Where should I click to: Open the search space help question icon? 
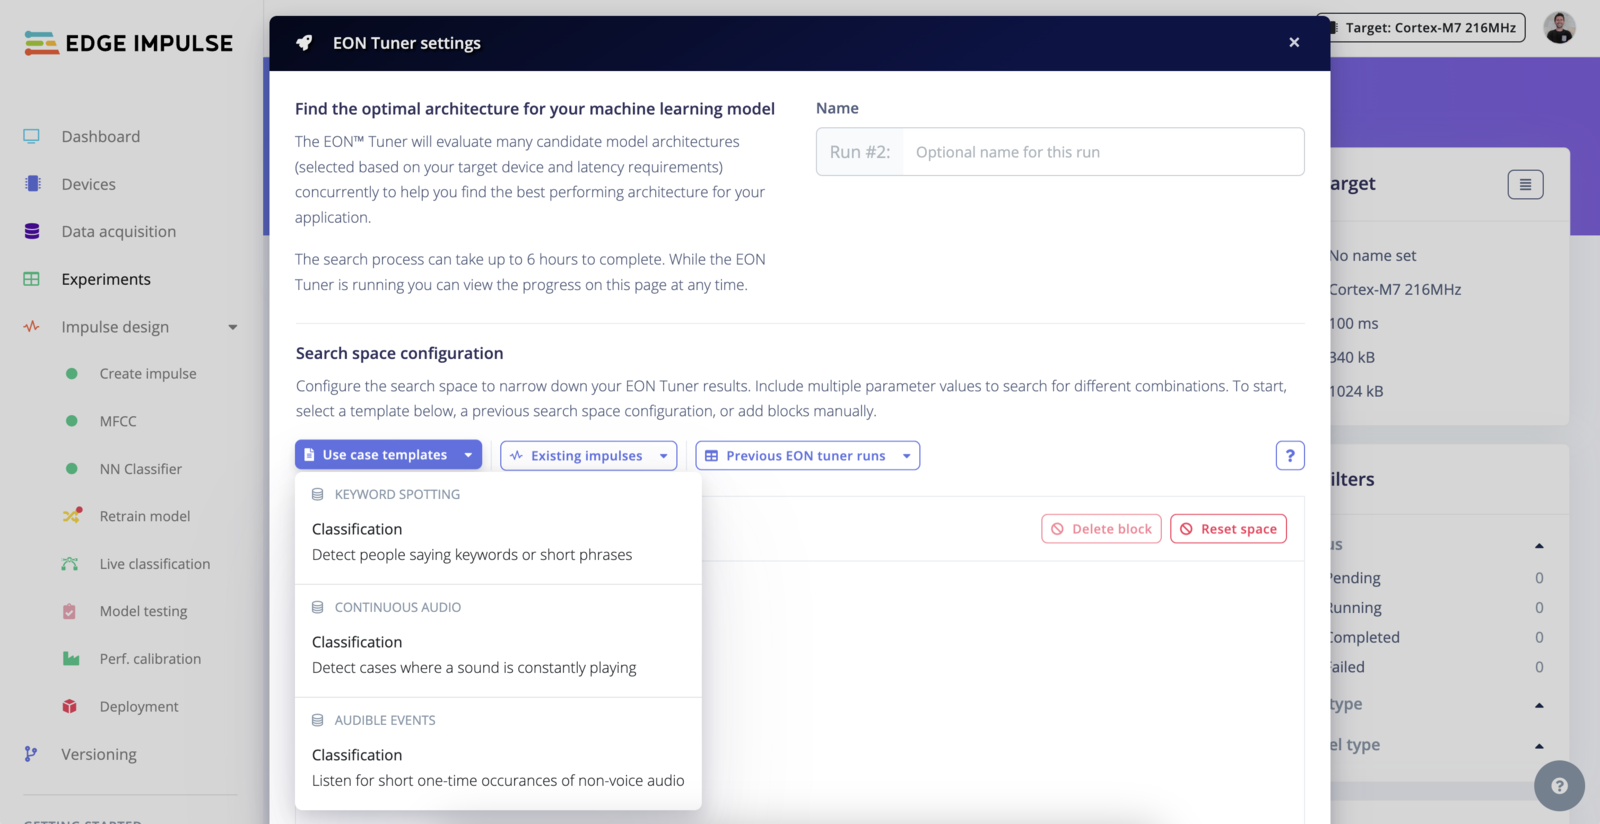coord(1290,456)
